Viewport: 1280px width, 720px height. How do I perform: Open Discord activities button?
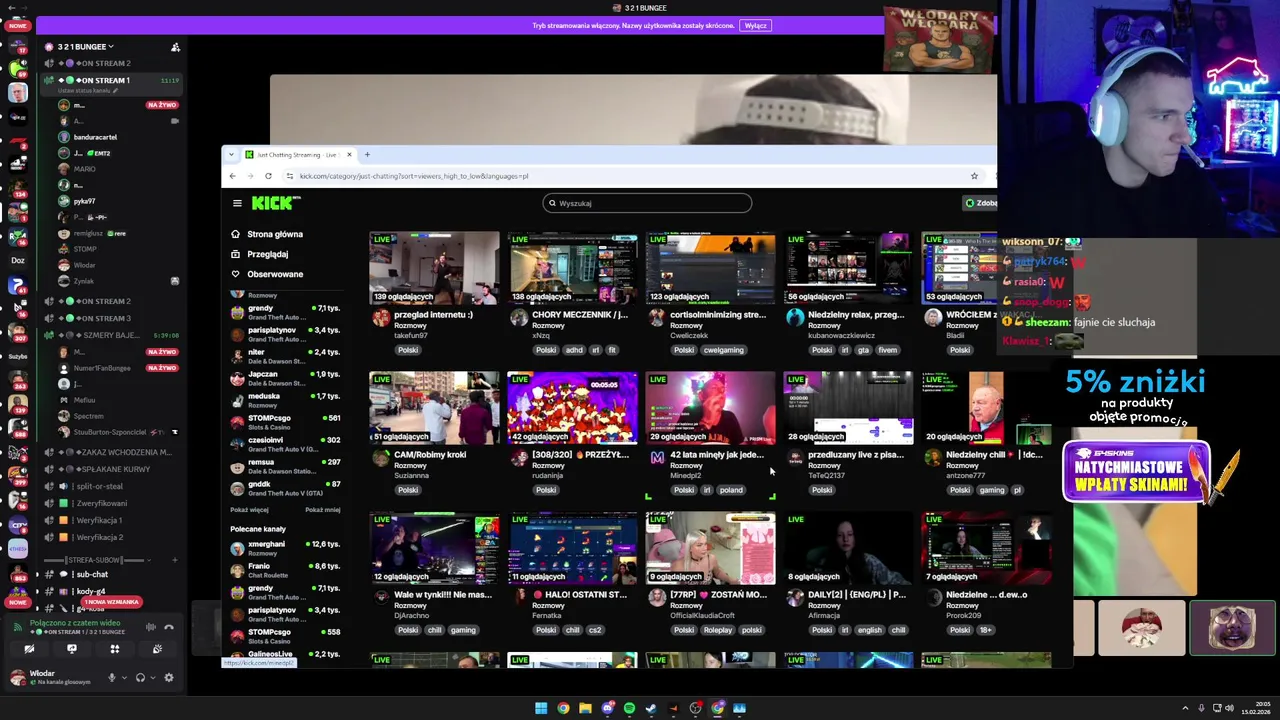pyautogui.click(x=115, y=649)
